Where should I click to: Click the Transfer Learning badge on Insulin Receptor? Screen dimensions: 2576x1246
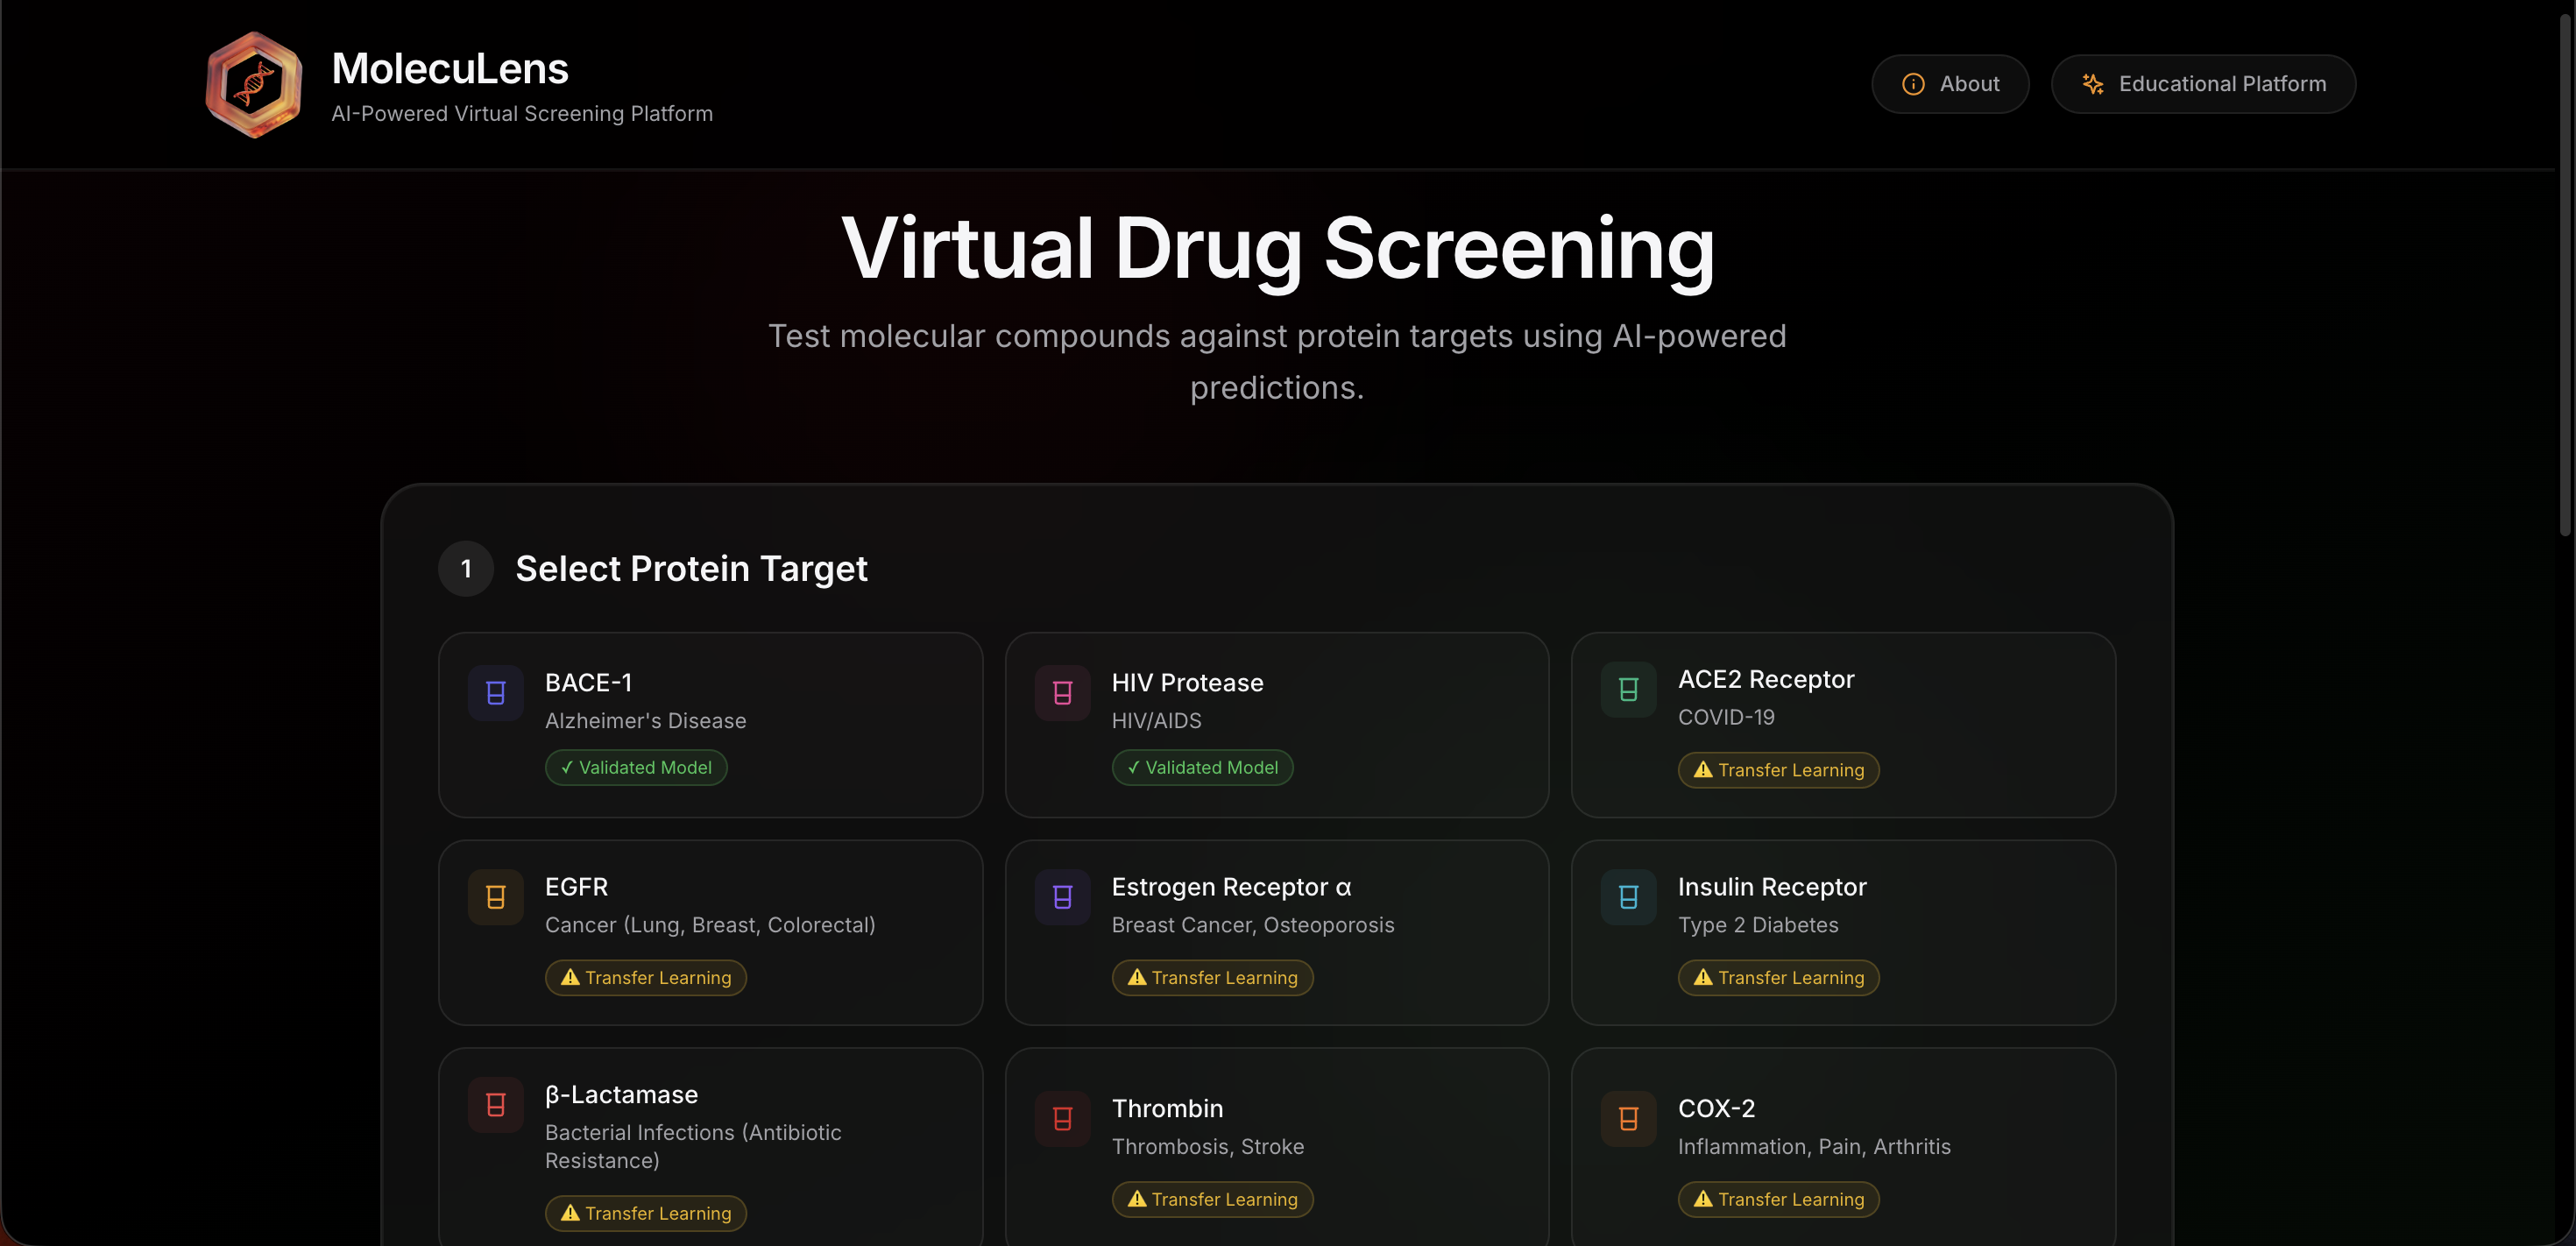coord(1777,977)
